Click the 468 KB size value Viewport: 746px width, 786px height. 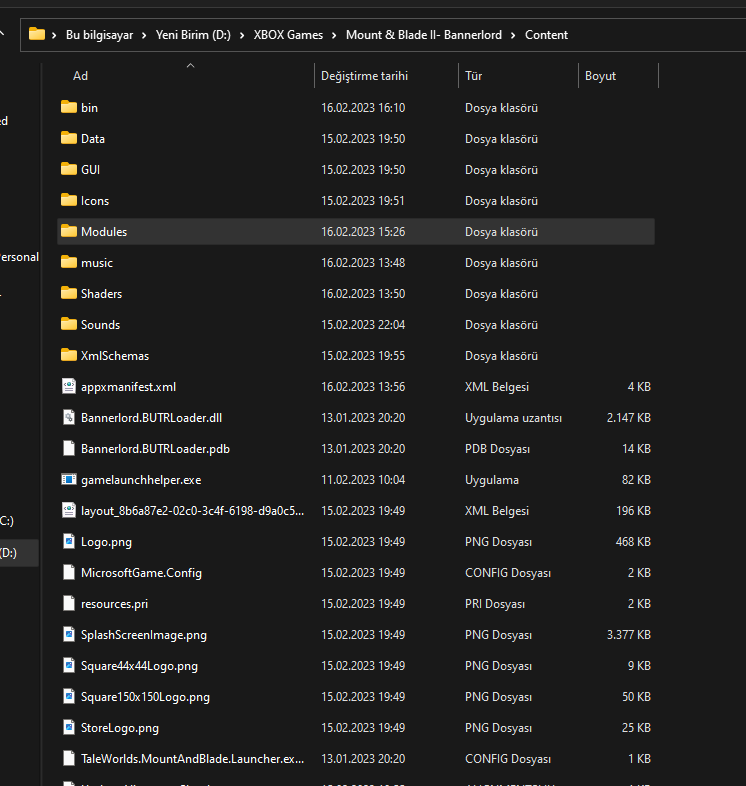click(633, 541)
